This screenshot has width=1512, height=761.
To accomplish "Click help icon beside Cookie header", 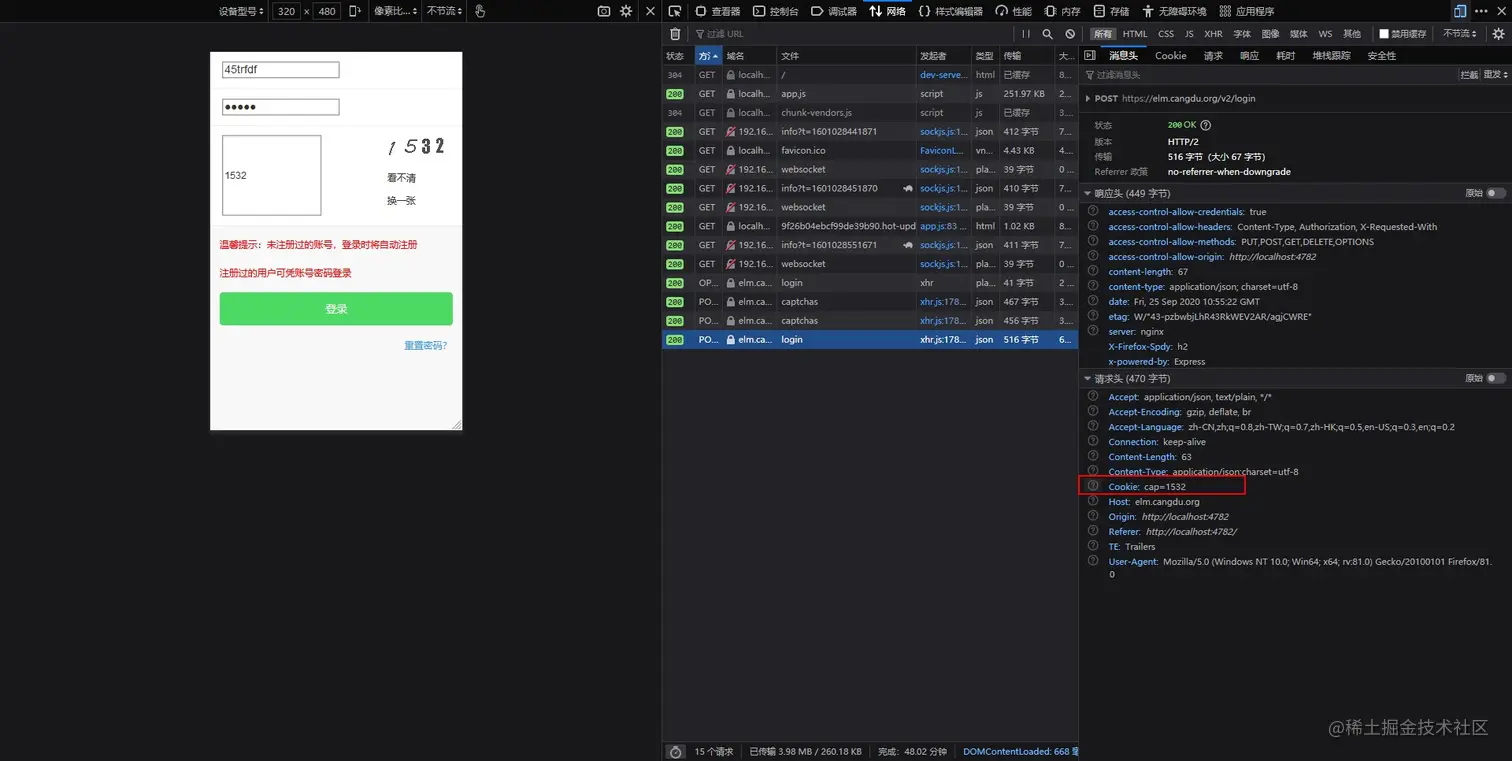I will pos(1093,486).
